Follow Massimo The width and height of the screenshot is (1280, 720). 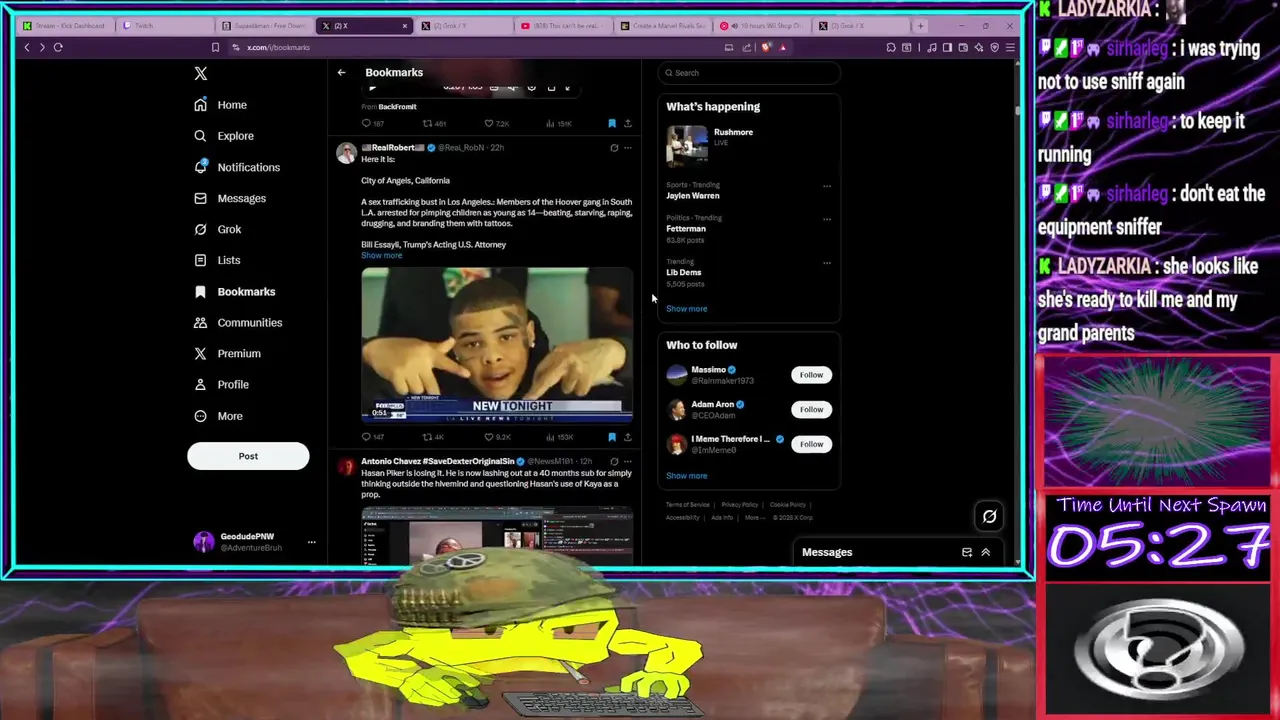click(811, 375)
